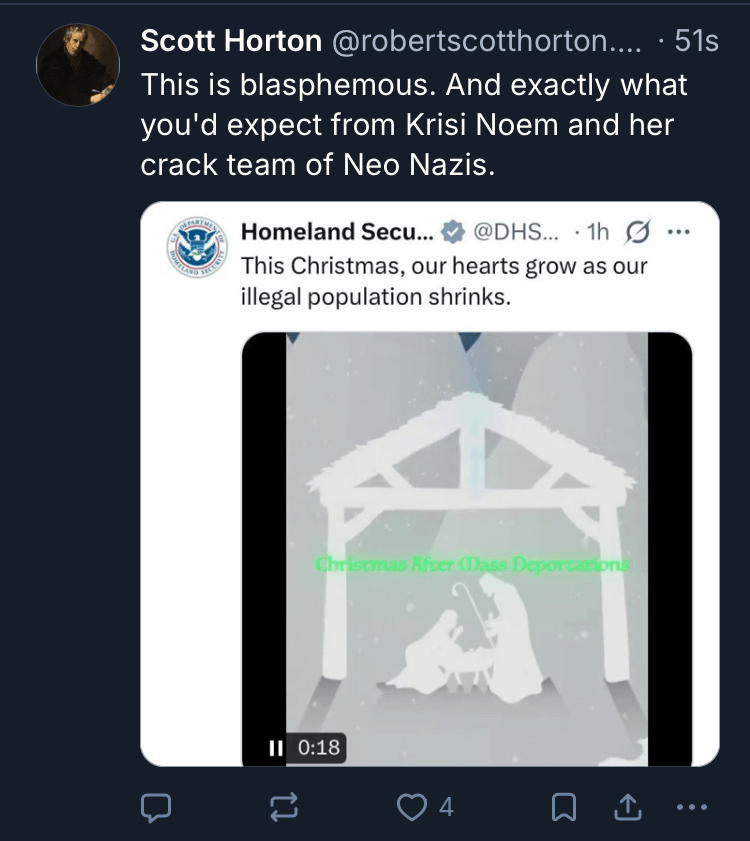Viewport: 750px width, 841px height.
Task: Click the 51s post timestamp
Action: click(696, 41)
